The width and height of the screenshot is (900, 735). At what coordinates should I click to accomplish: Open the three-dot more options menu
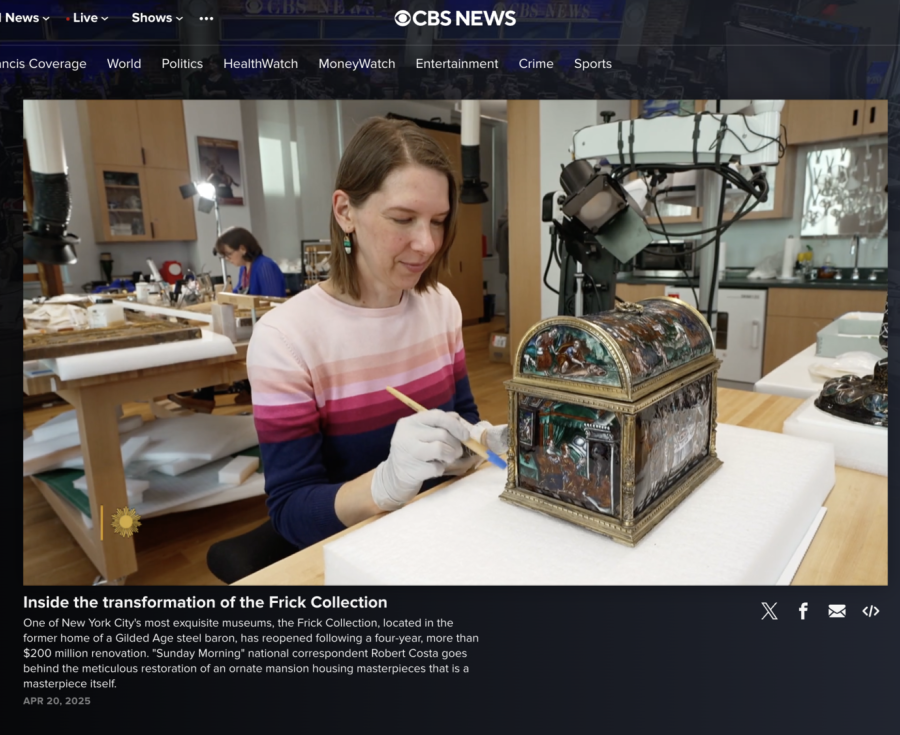pyautogui.click(x=206, y=18)
